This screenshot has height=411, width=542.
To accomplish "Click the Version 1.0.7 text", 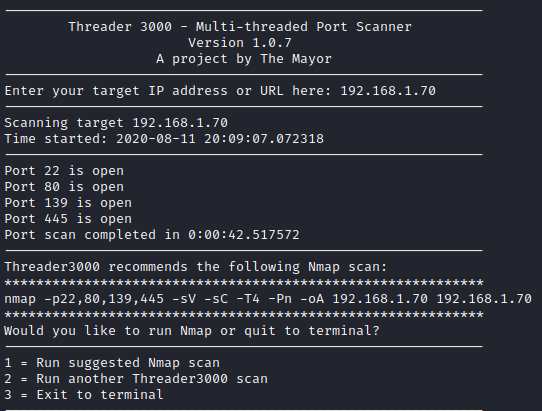I will [240, 43].
